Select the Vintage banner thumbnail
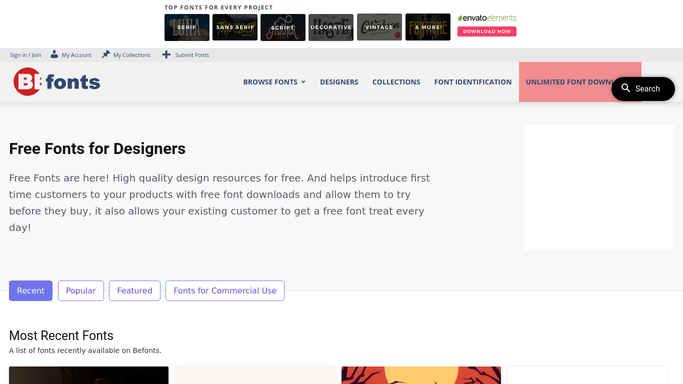The width and height of the screenshot is (683, 384). [379, 27]
